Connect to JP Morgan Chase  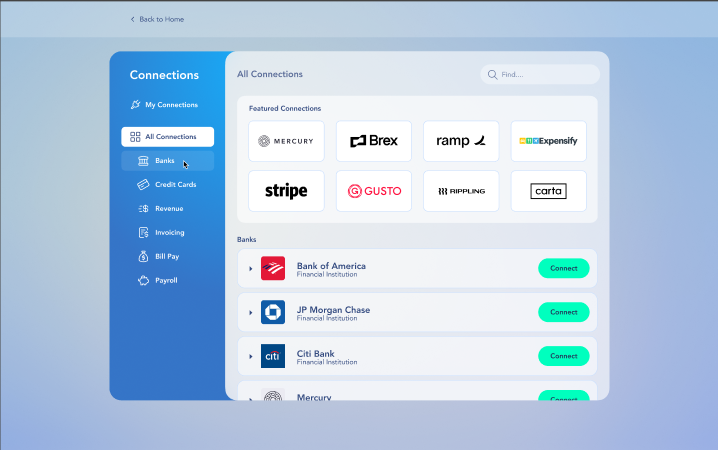tap(564, 312)
